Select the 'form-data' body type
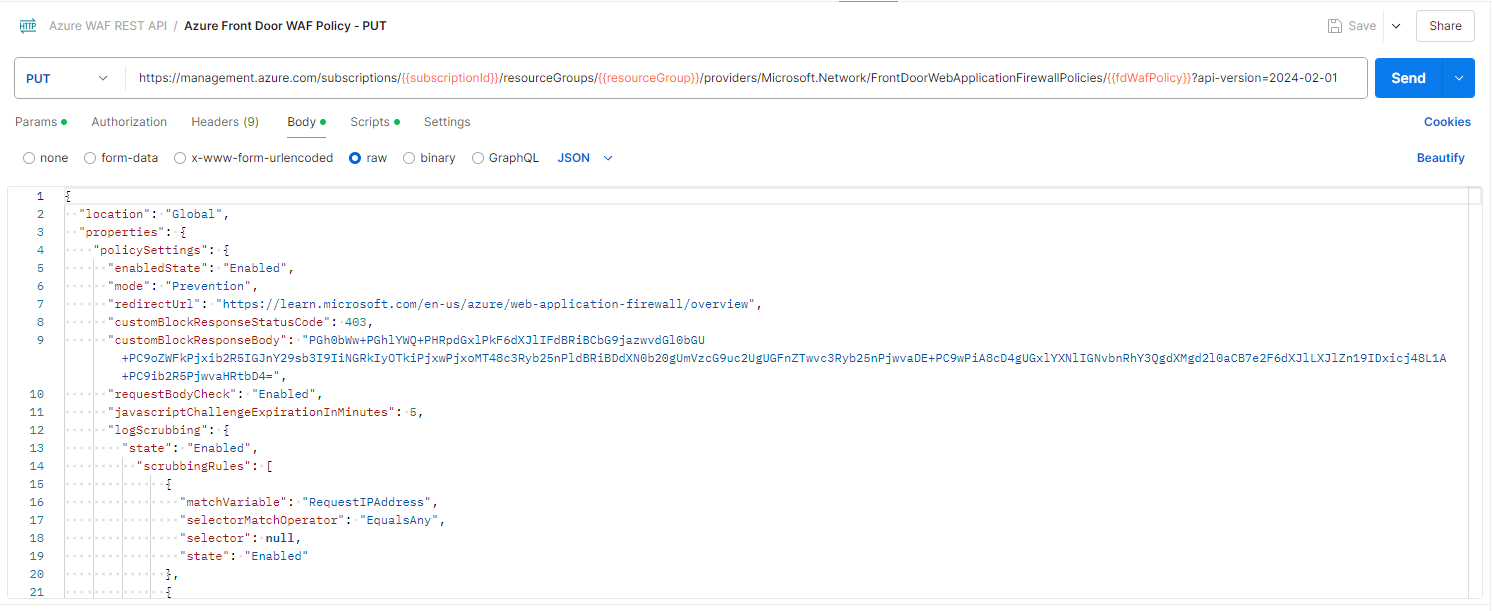Viewport: 1492px width, 611px height. click(89, 157)
